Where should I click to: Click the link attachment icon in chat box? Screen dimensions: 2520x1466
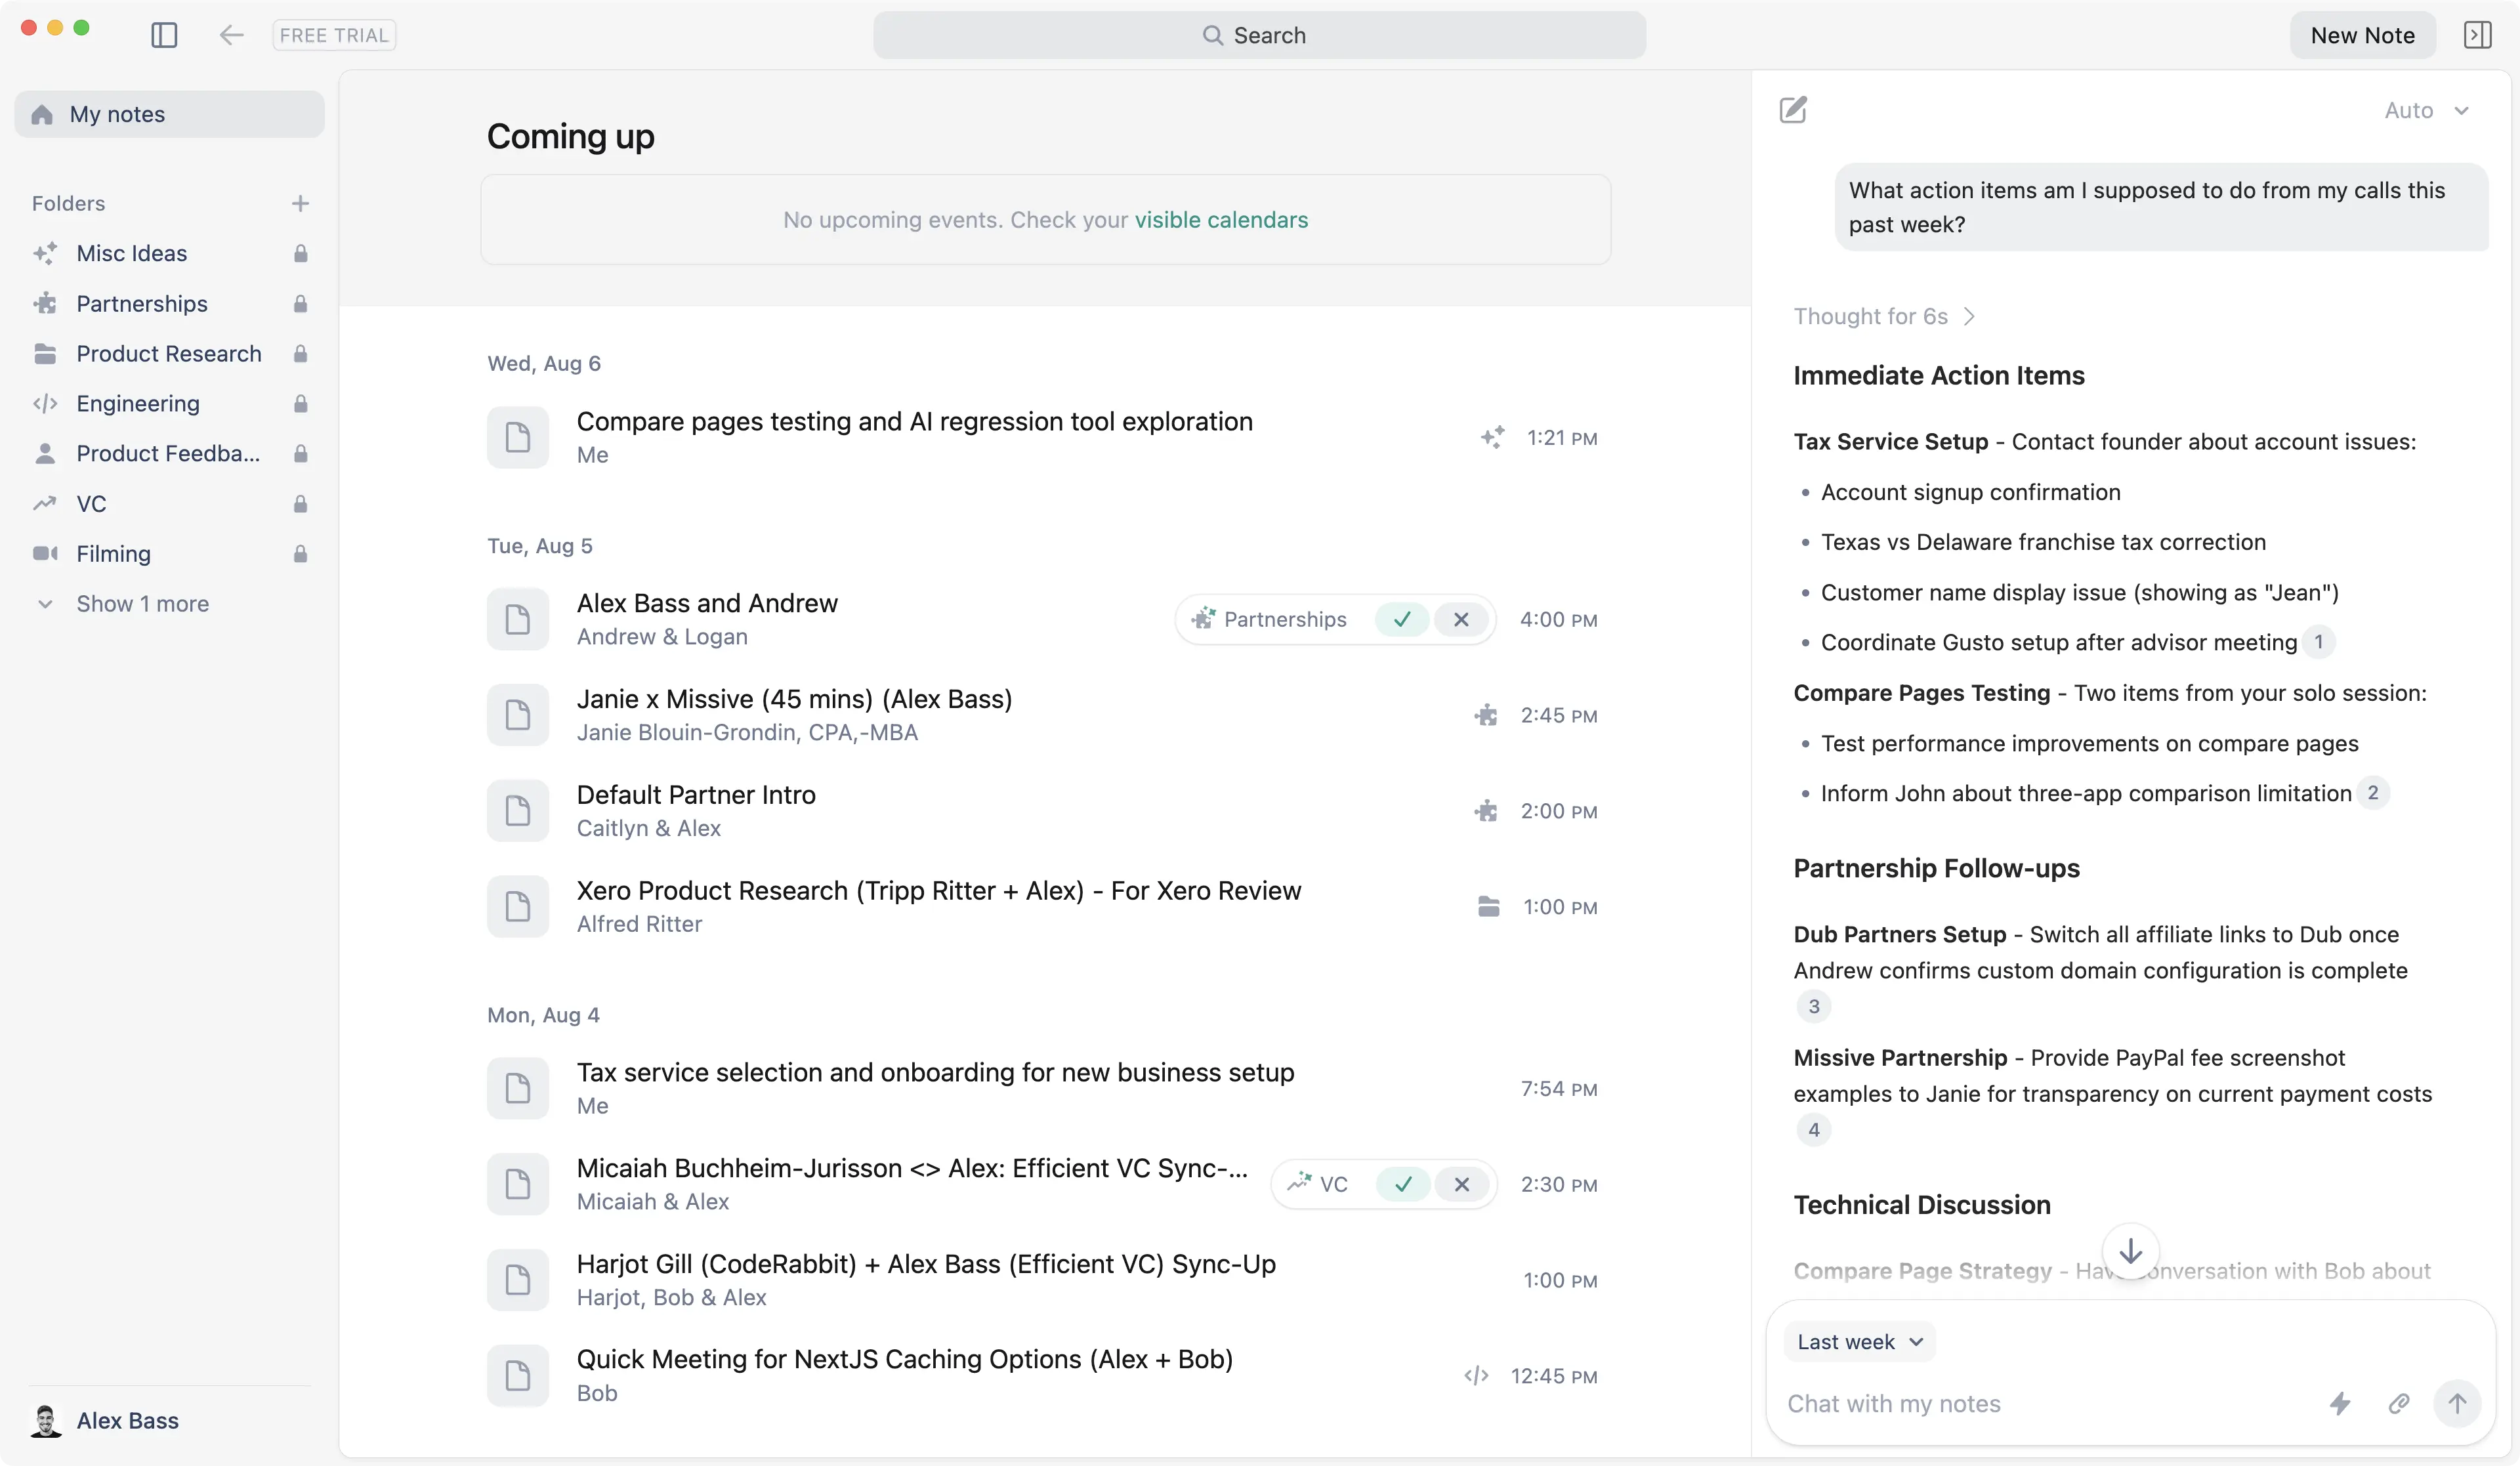pos(2398,1403)
